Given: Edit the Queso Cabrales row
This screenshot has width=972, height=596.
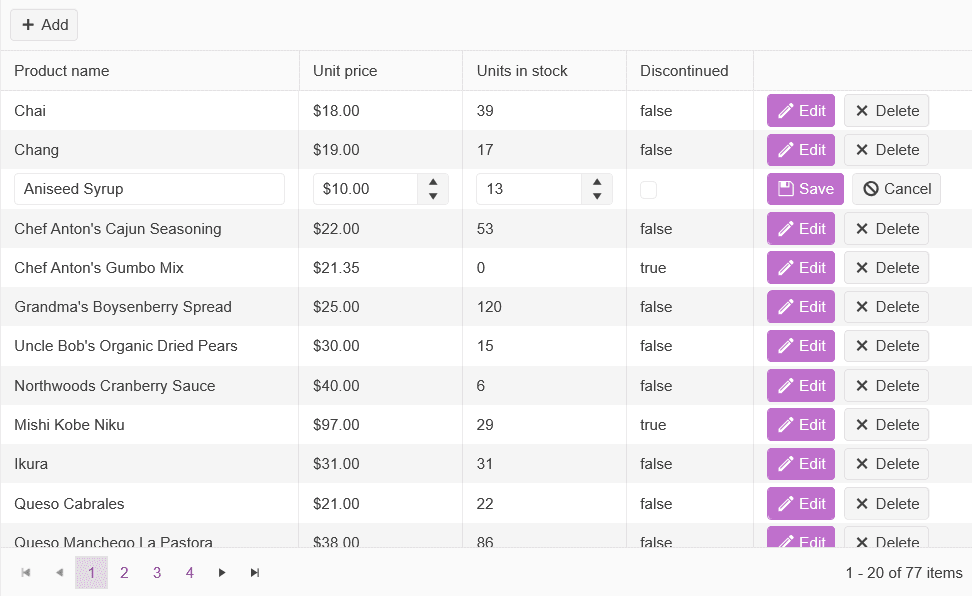Looking at the screenshot, I should point(801,504).
